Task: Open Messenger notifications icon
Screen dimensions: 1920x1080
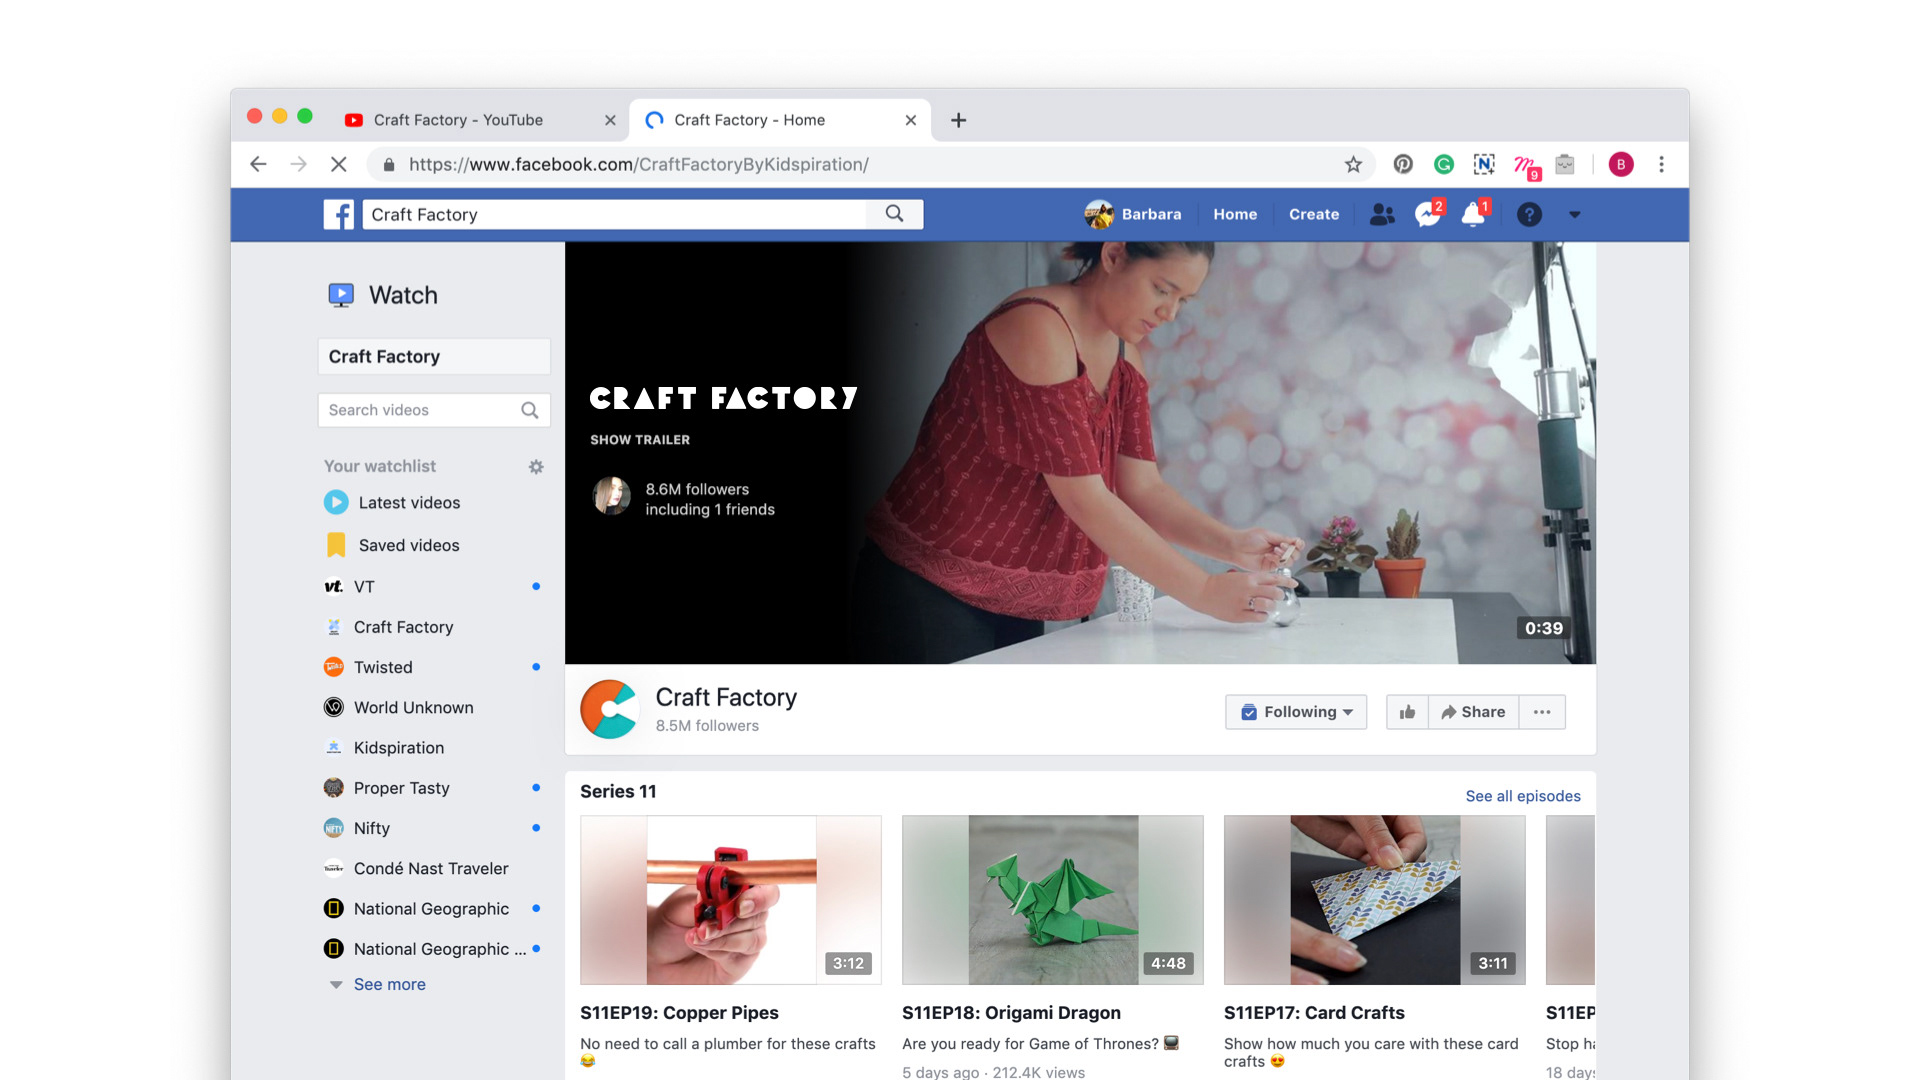Action: pyautogui.click(x=1428, y=214)
